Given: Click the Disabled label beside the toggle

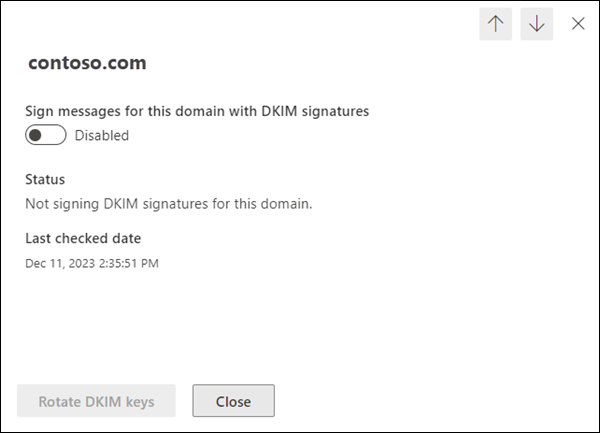Looking at the screenshot, I should point(102,135).
